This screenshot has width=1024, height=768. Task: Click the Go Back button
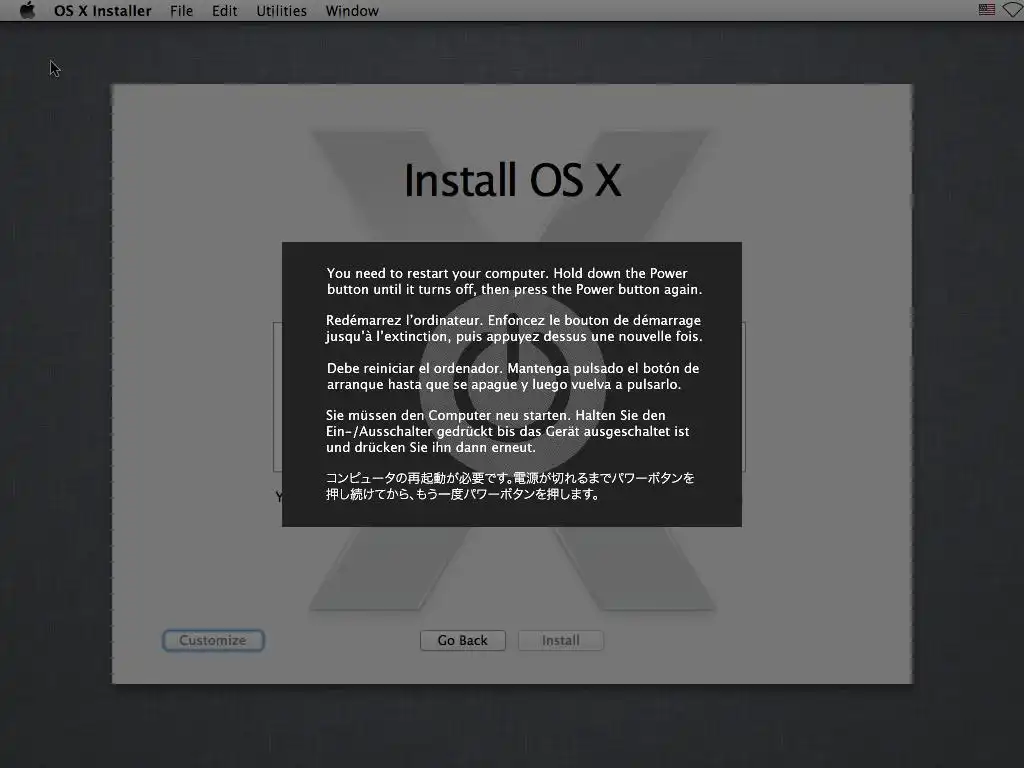coord(462,640)
